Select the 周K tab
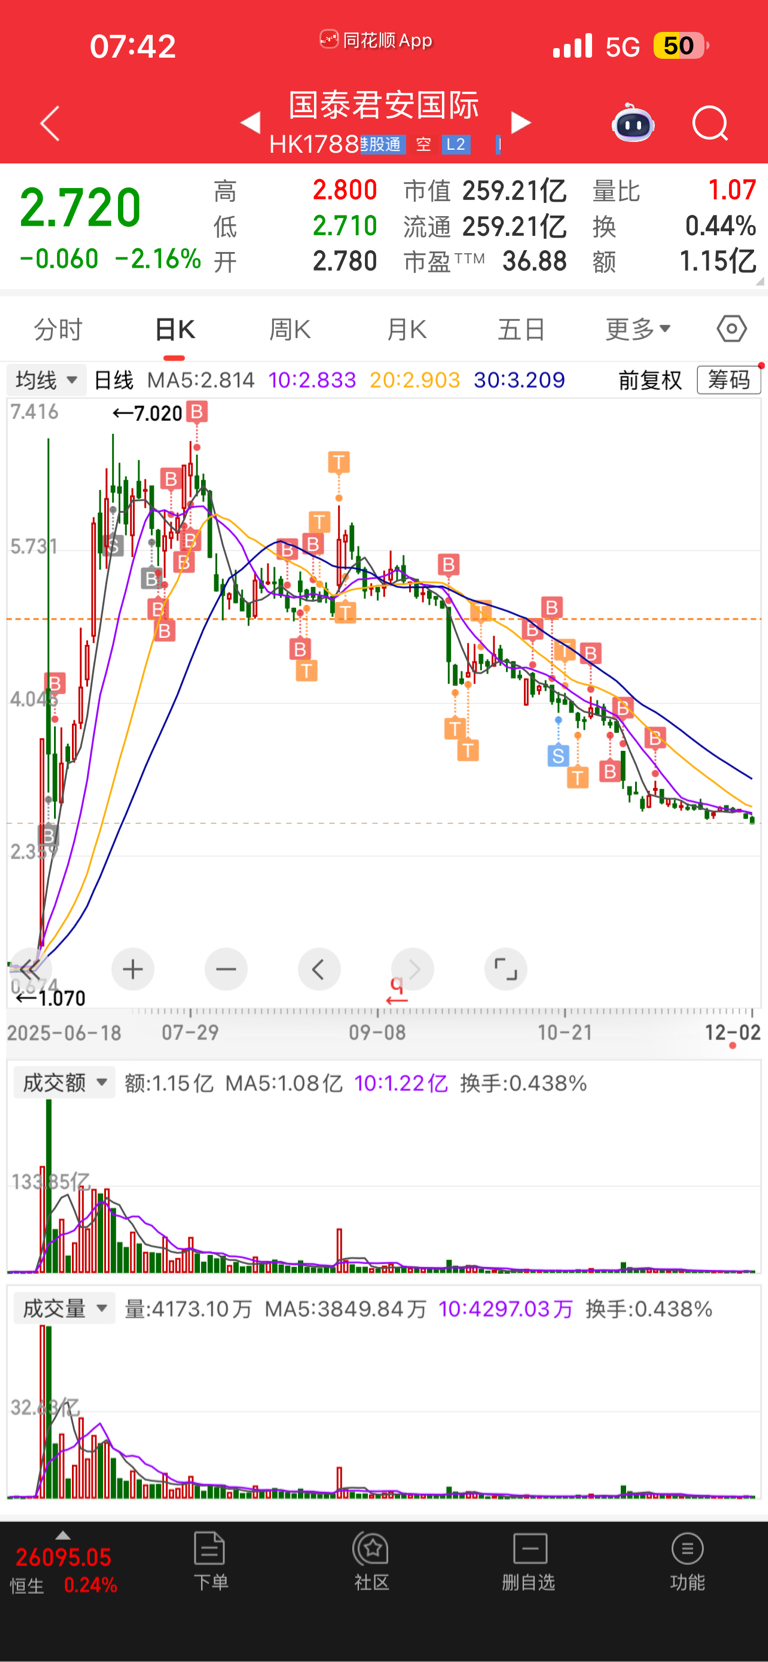This screenshot has width=768, height=1662. pos(290,329)
